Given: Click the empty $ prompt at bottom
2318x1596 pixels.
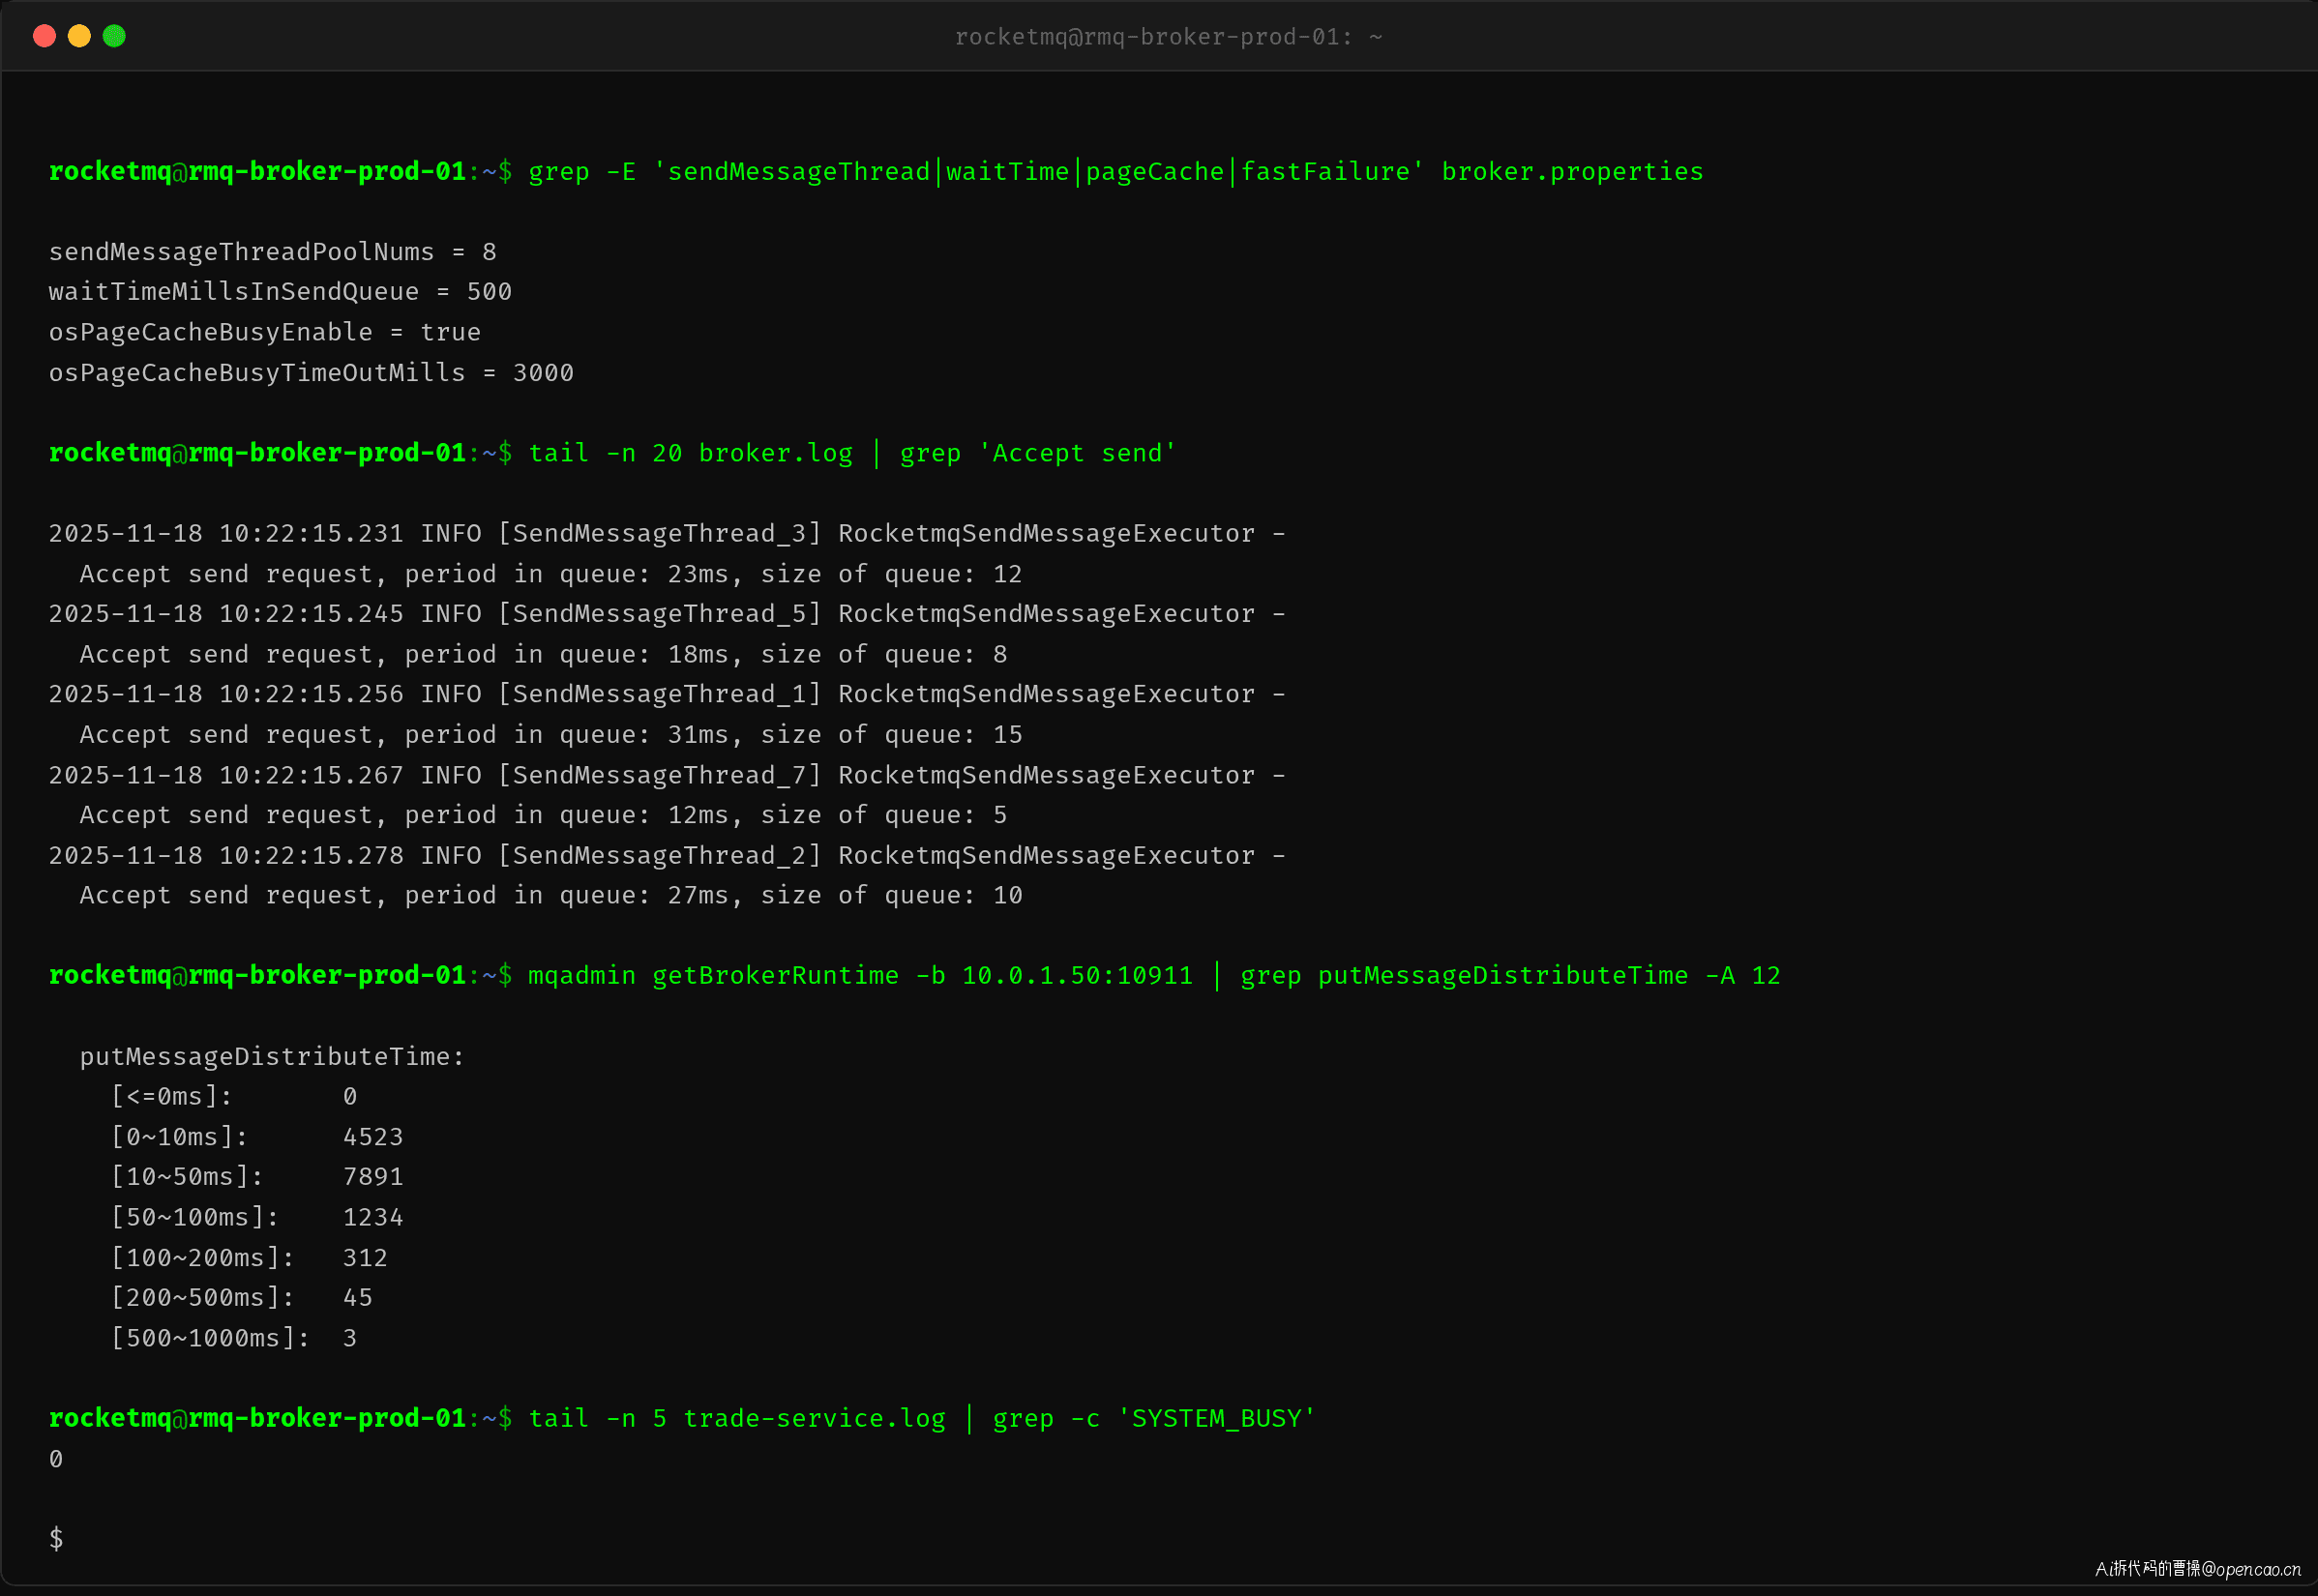Looking at the screenshot, I should 56,1539.
